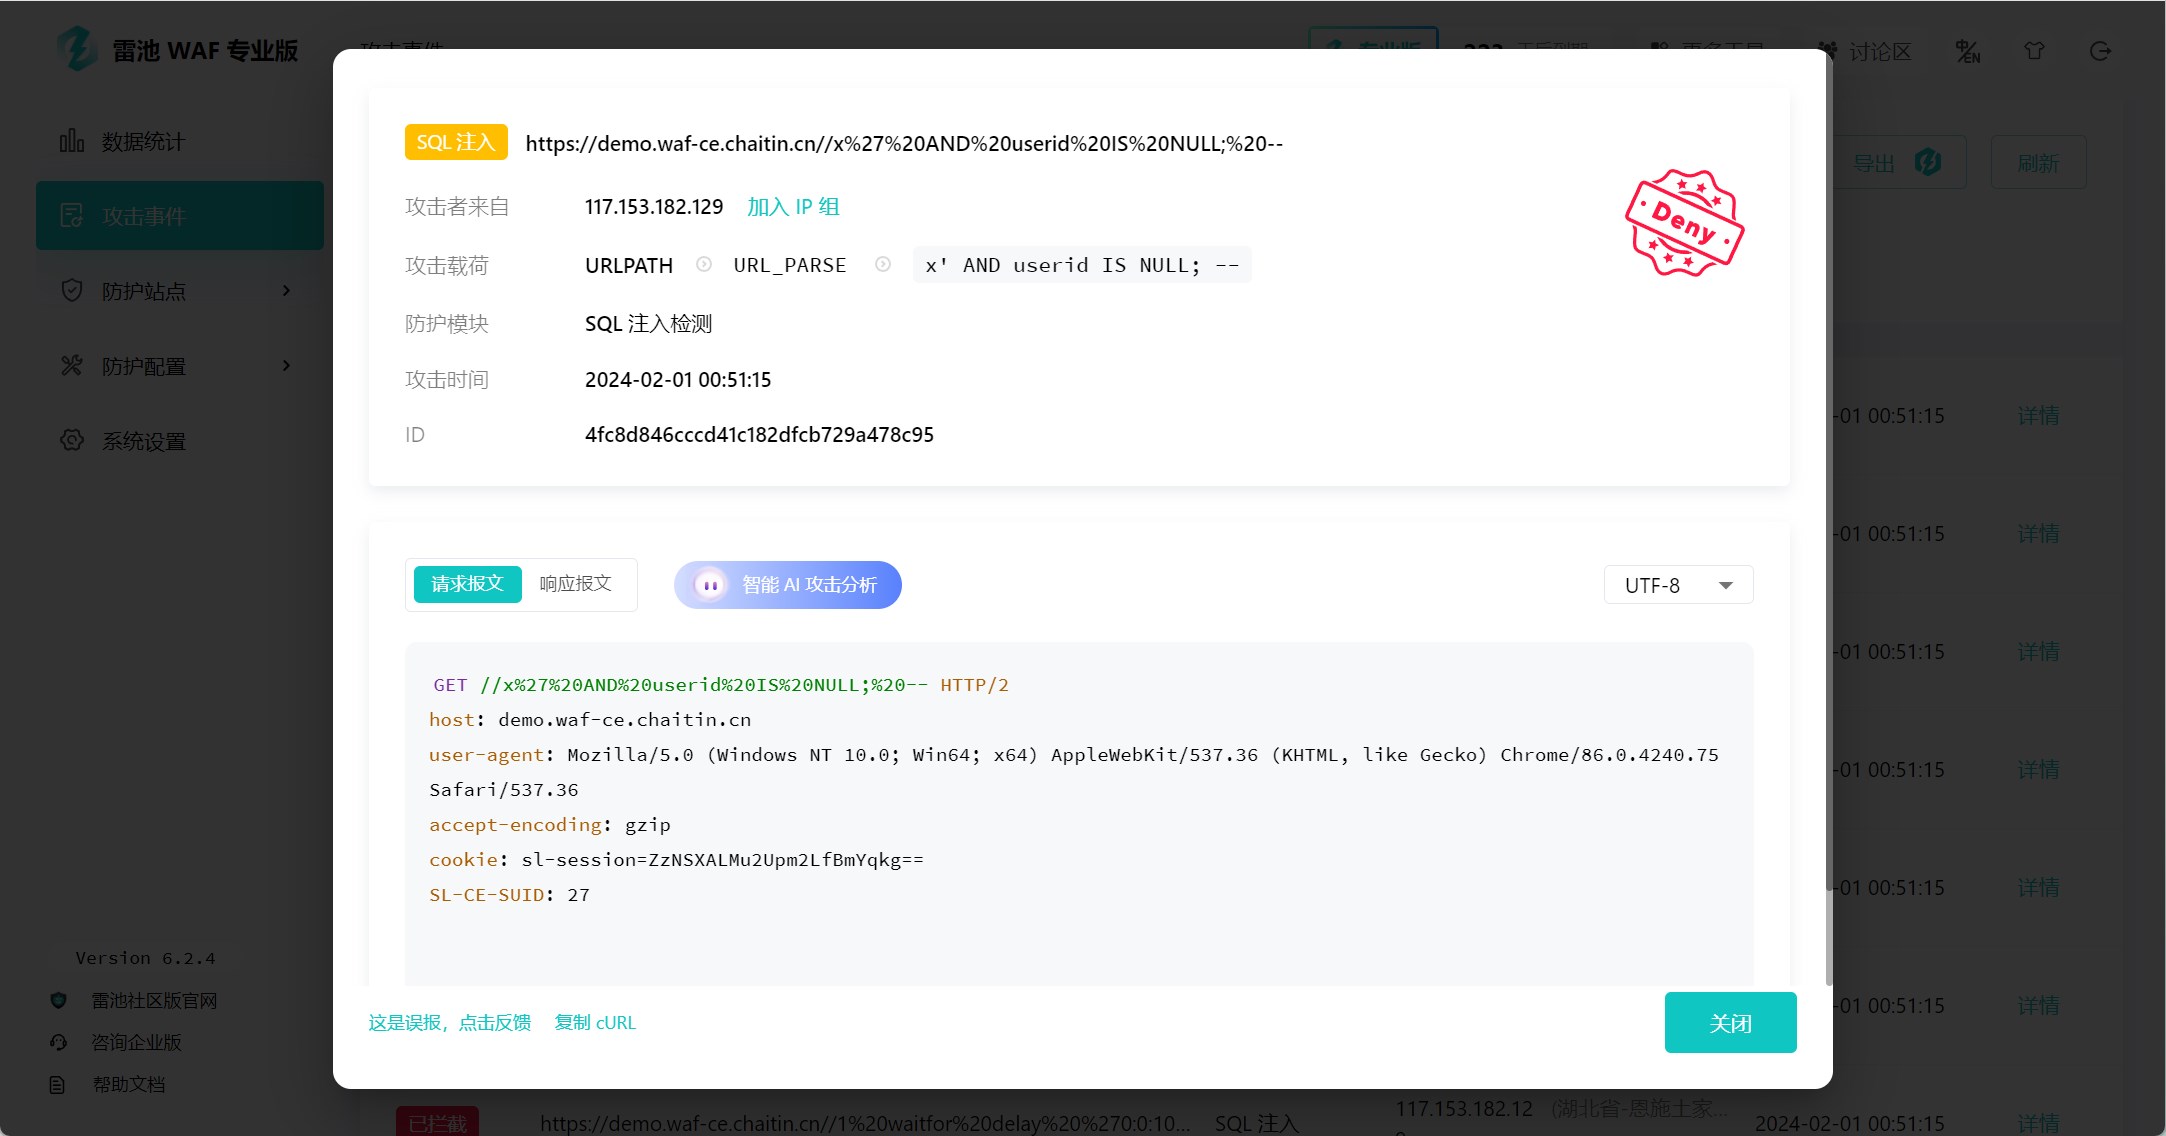Switch to the 响应报文 tab

(576, 584)
